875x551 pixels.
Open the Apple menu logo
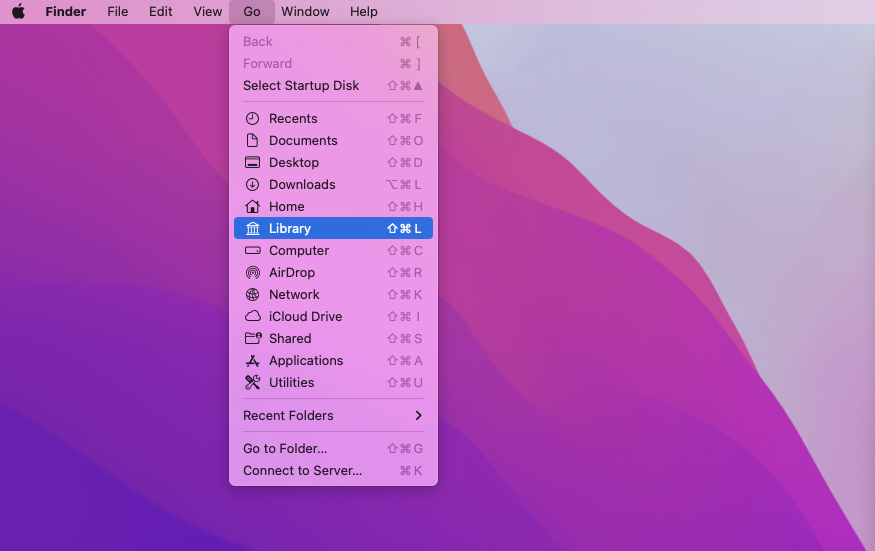point(18,11)
